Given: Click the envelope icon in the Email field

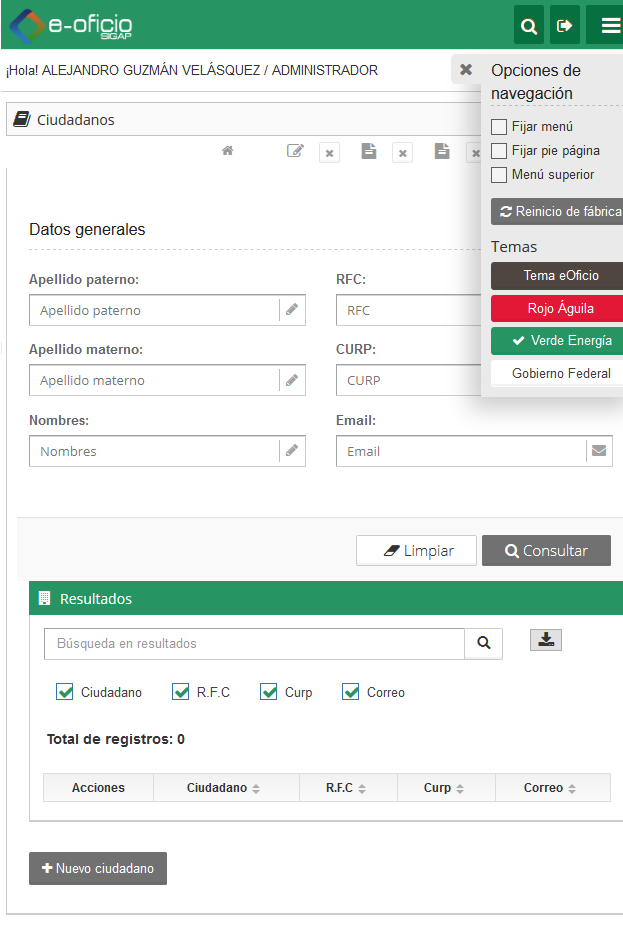Looking at the screenshot, I should 599,450.
